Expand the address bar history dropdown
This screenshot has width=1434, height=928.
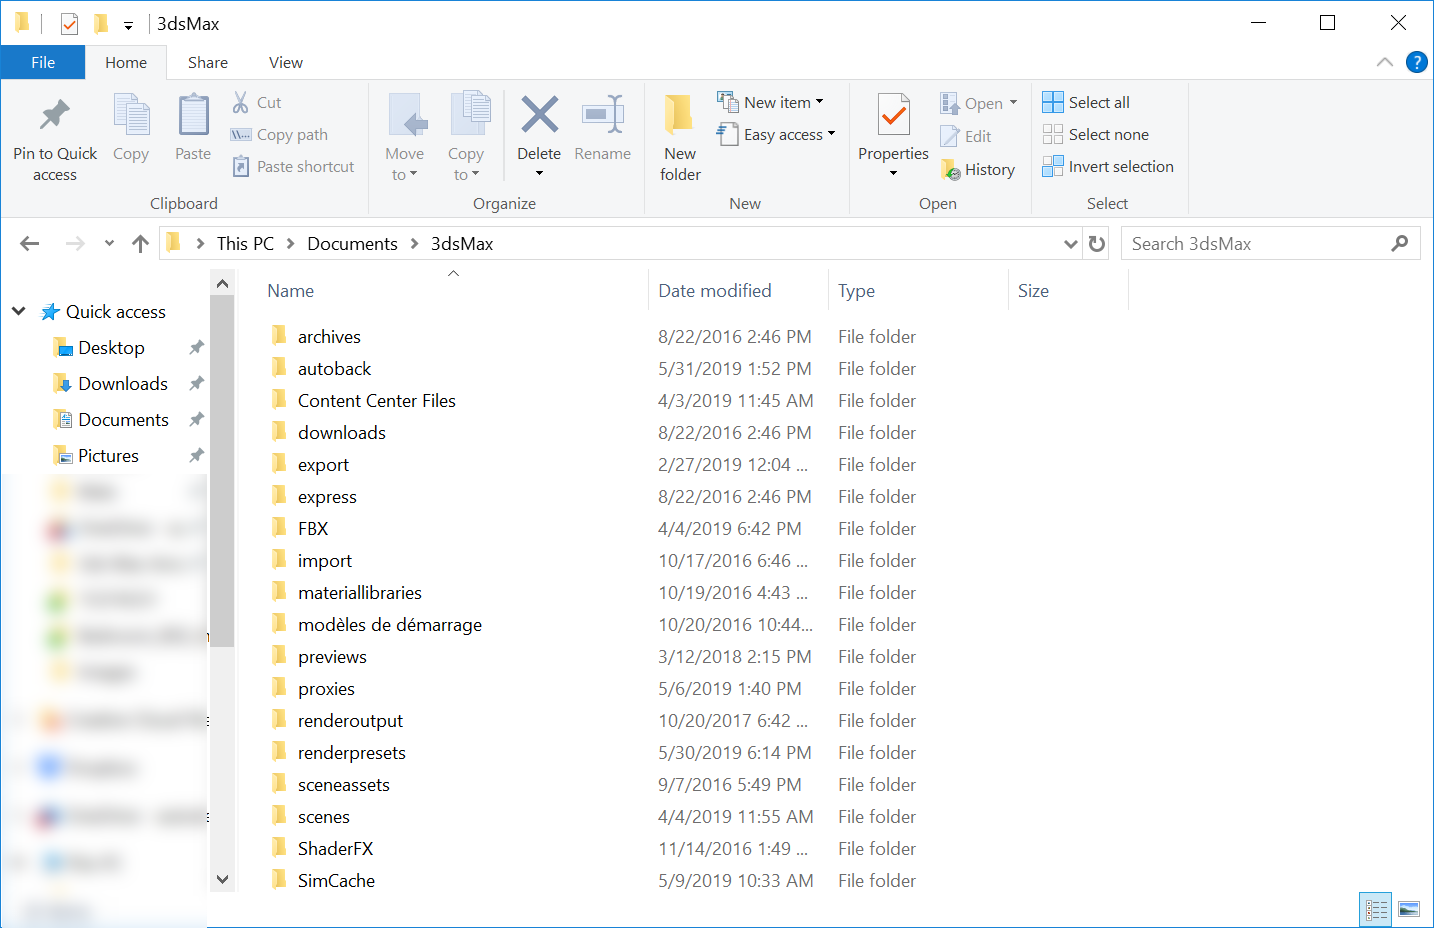pos(1071,243)
